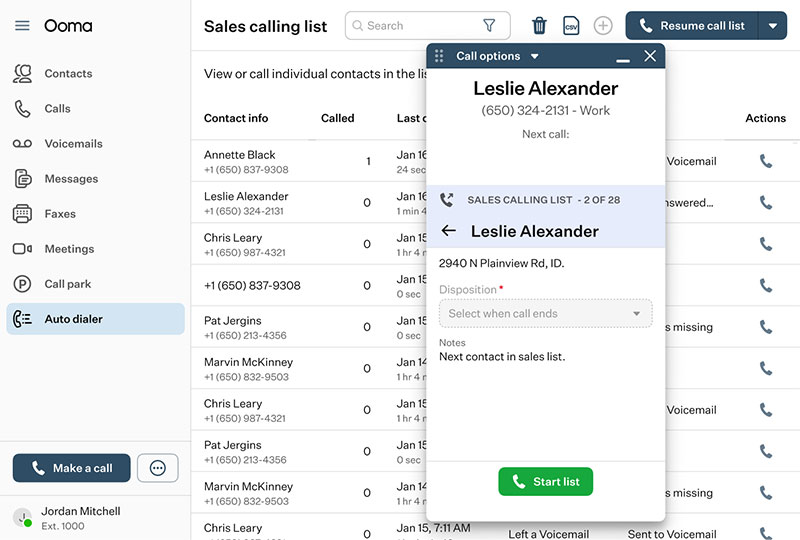Go to Contacts in sidebar
This screenshot has width=800, height=540.
tap(68, 74)
